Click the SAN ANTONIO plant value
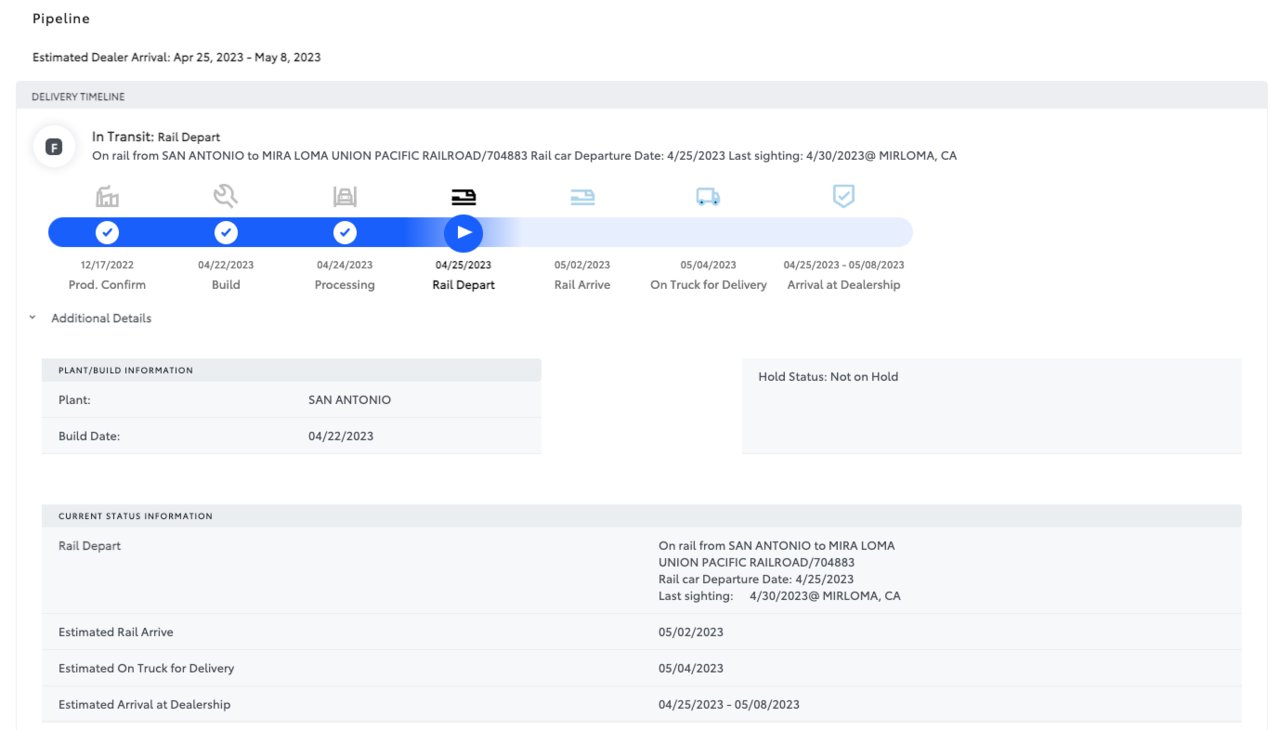Screen dimensions: 1279x730 click(350, 400)
